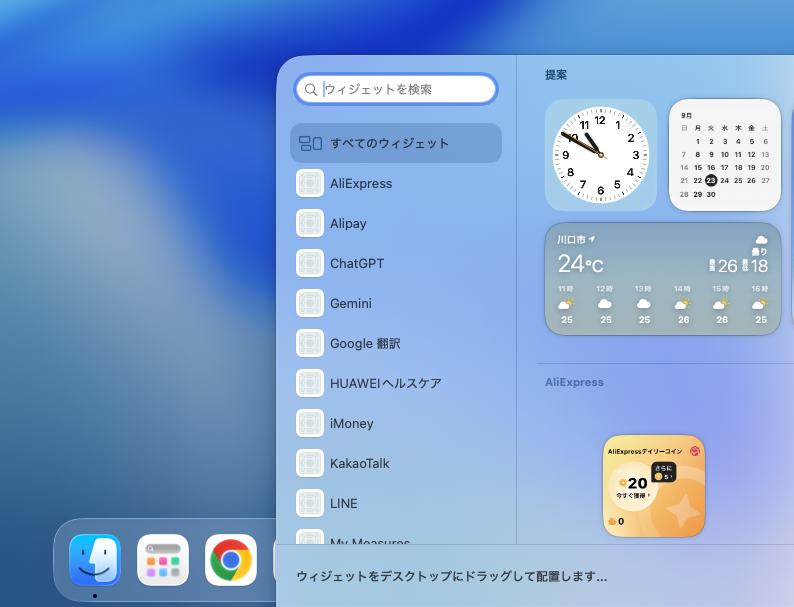The height and width of the screenshot is (607, 794).
Task: Click the さらに bonus badge in AliExpress widget
Action: pyautogui.click(x=663, y=472)
